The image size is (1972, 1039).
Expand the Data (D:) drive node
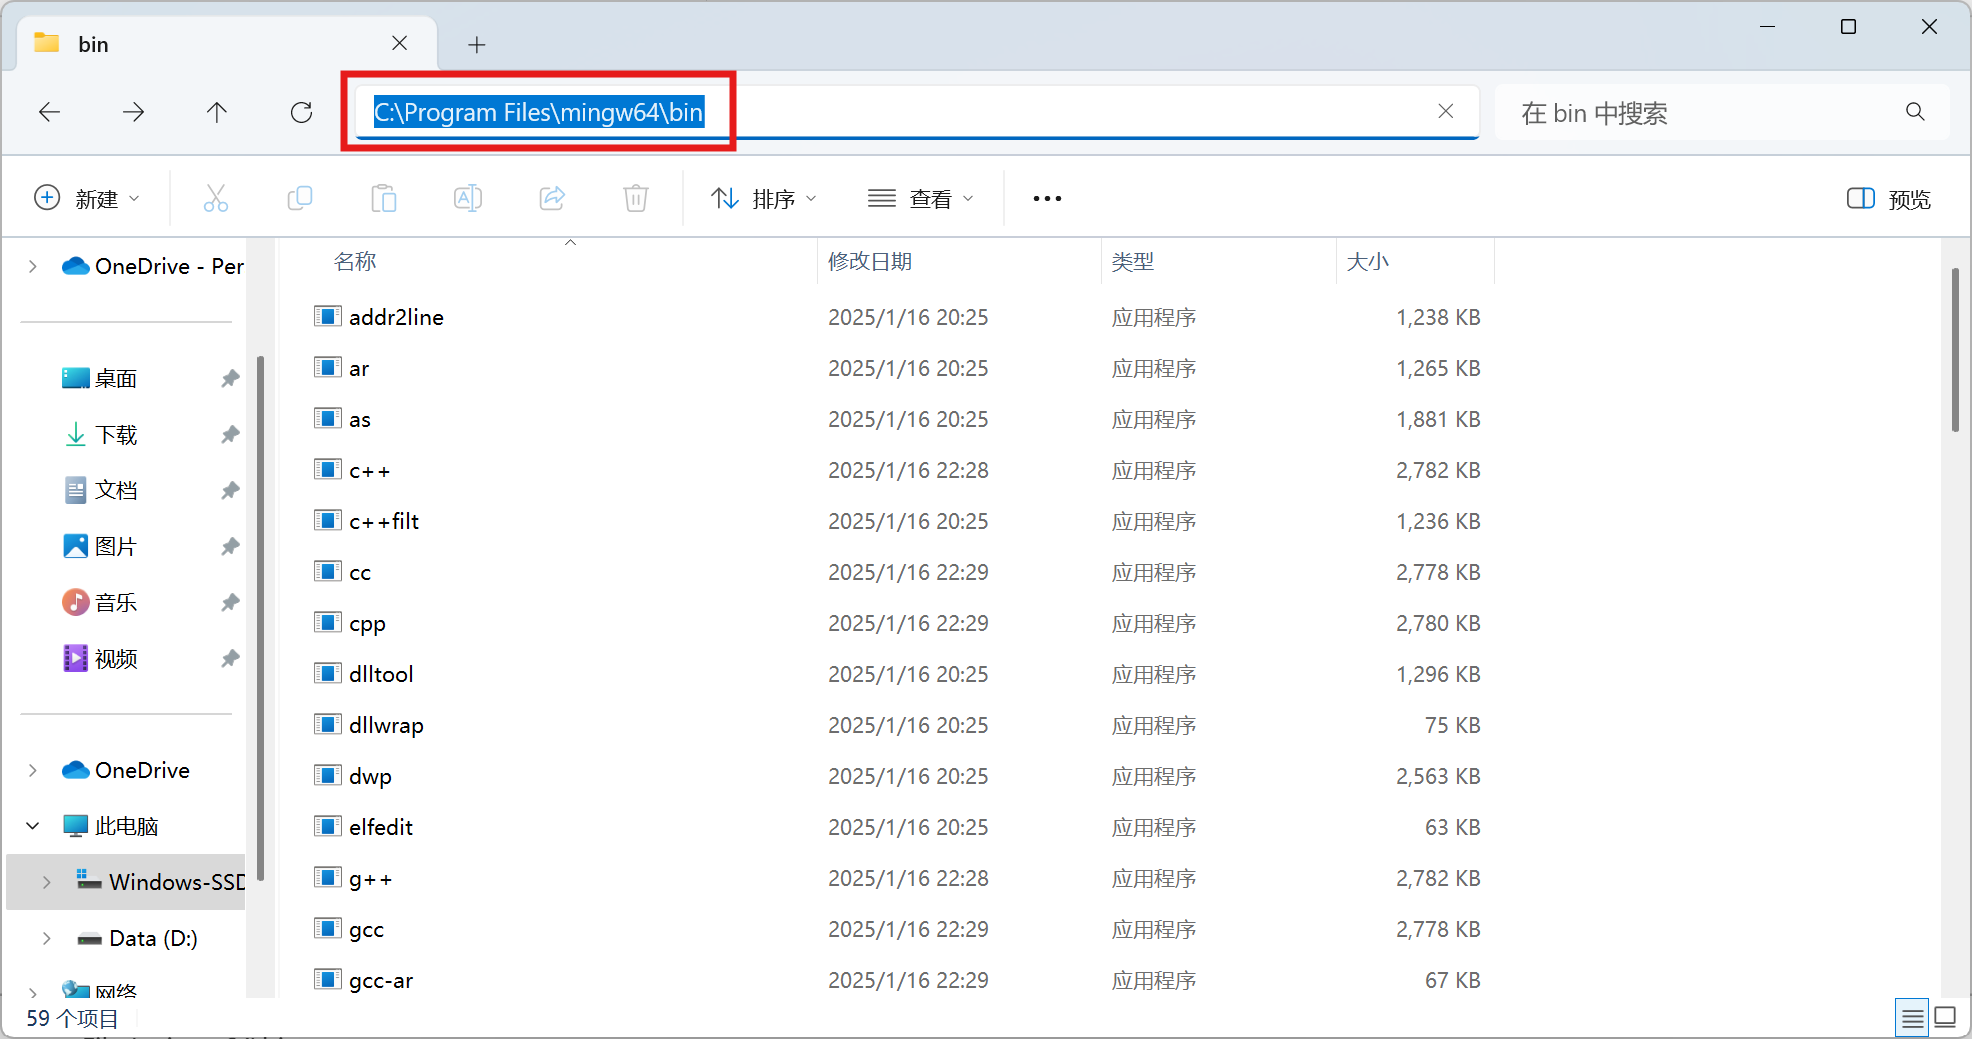tap(47, 938)
